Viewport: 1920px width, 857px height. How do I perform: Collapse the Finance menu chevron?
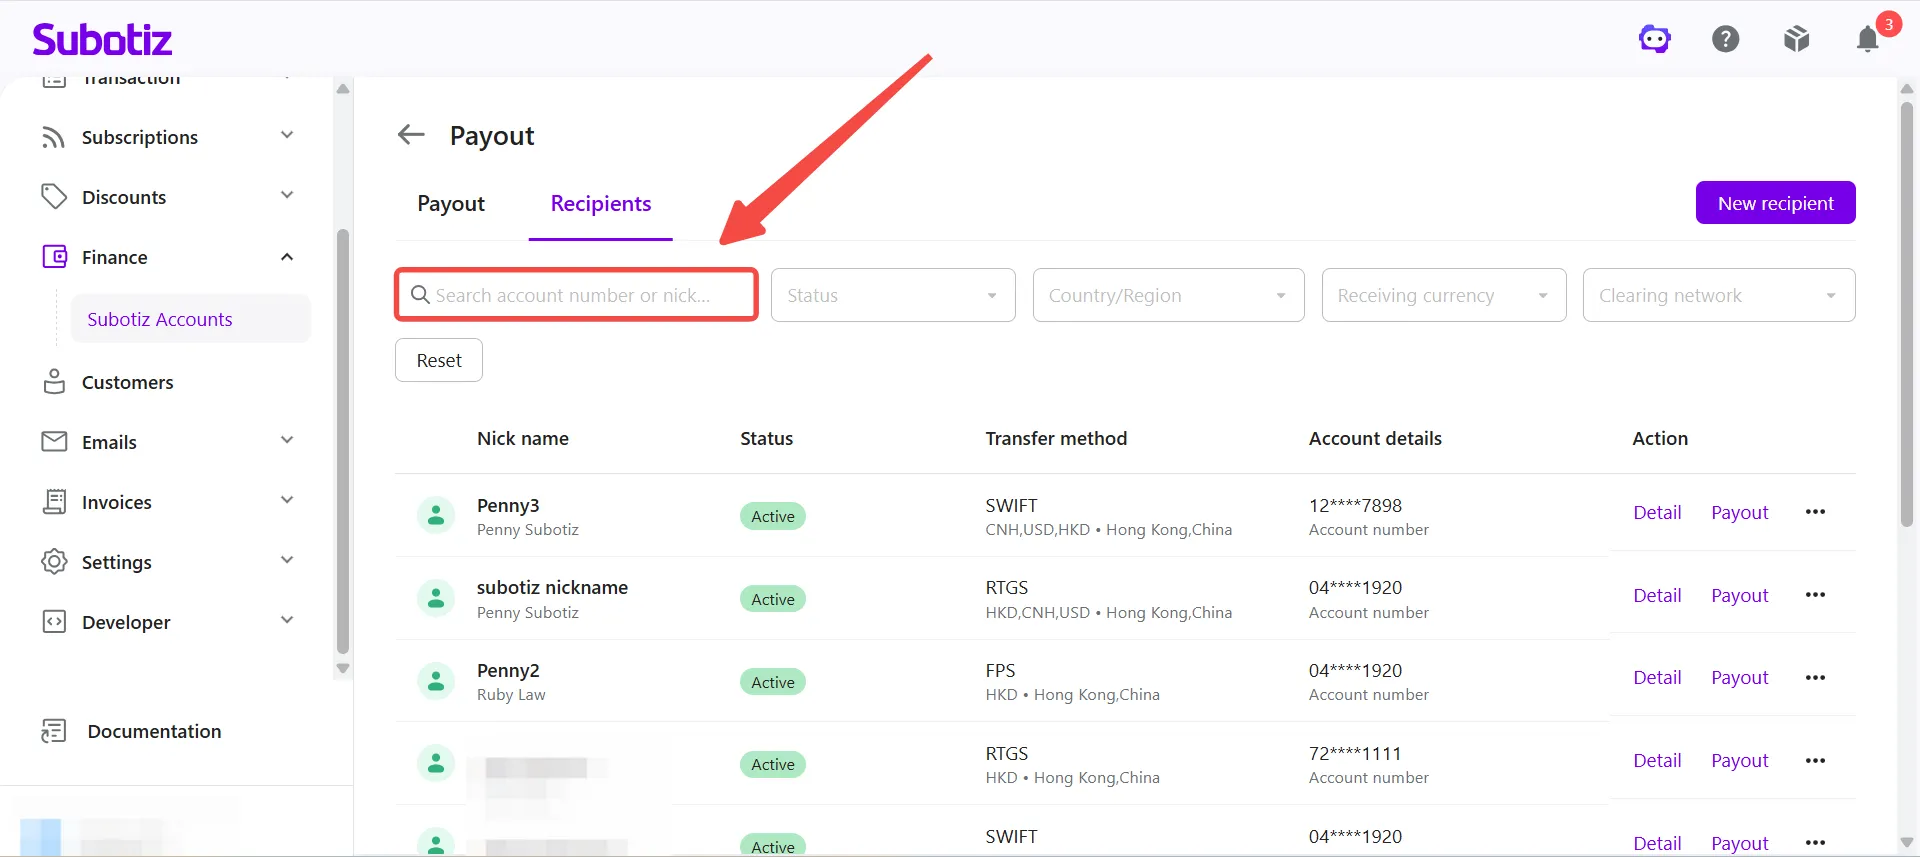point(287,257)
